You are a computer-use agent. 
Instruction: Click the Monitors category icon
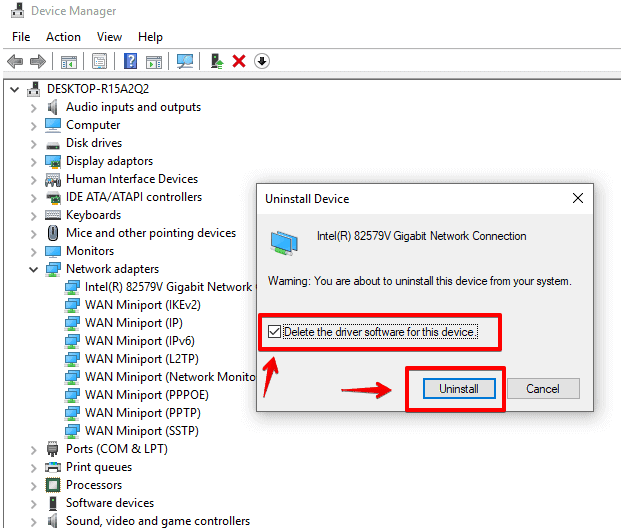point(53,252)
